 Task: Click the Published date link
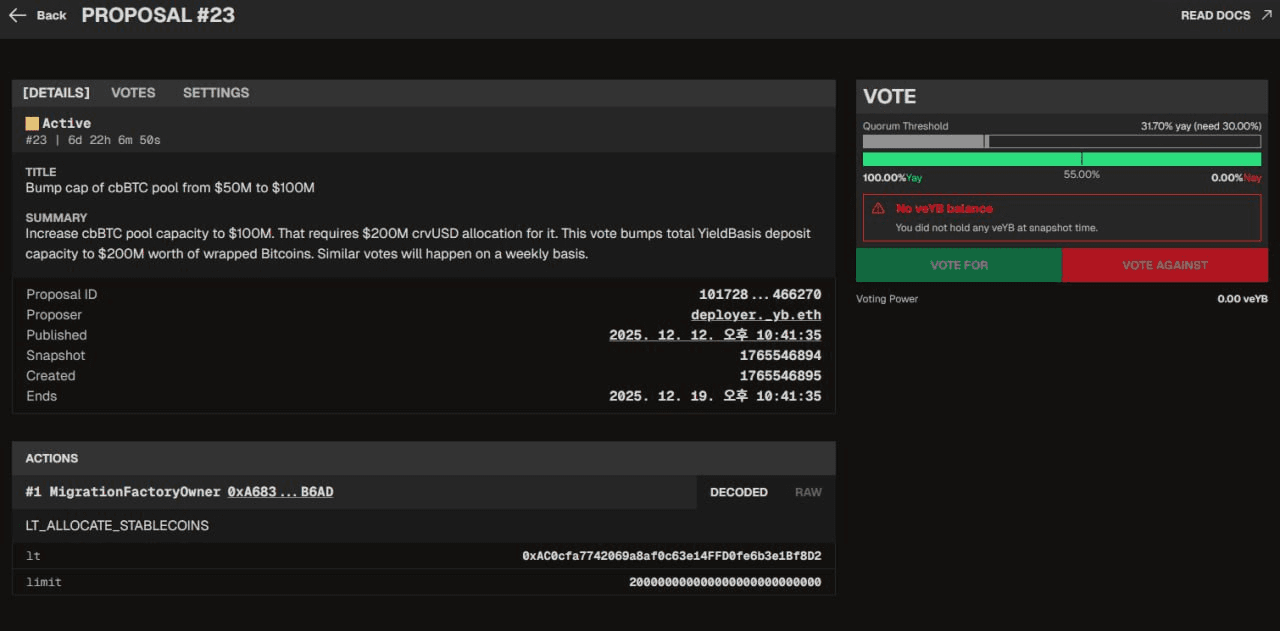[x=716, y=334]
